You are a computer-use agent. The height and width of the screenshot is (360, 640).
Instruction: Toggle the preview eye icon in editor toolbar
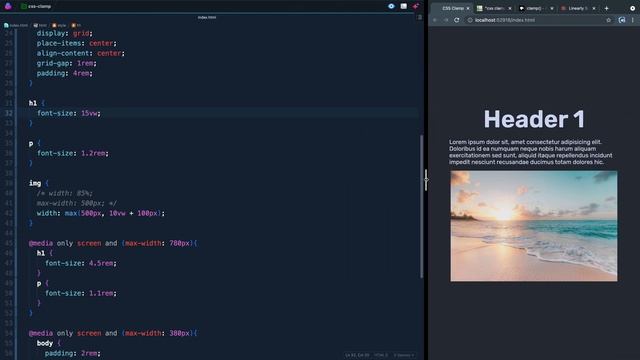(x=391, y=6)
